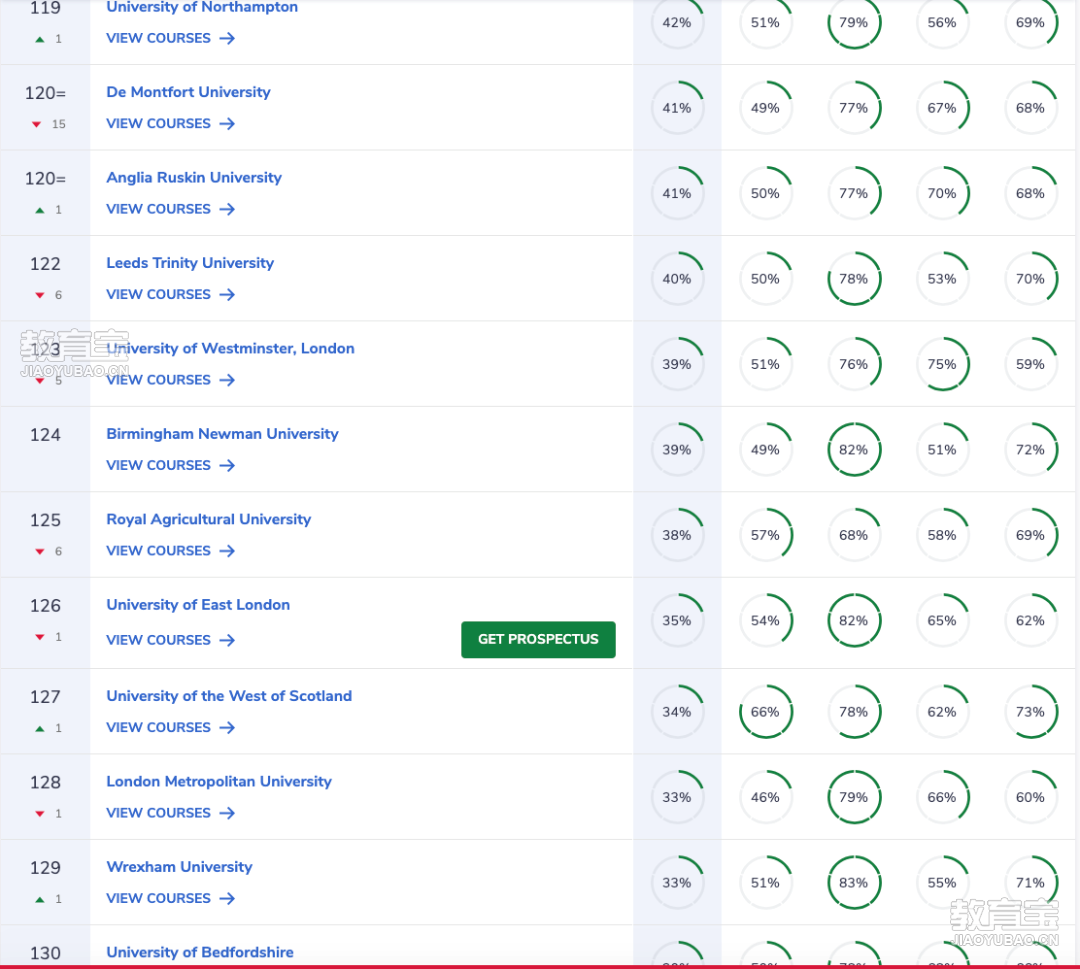Click red down arrow under rank 125
1080x969 pixels.
point(40,552)
